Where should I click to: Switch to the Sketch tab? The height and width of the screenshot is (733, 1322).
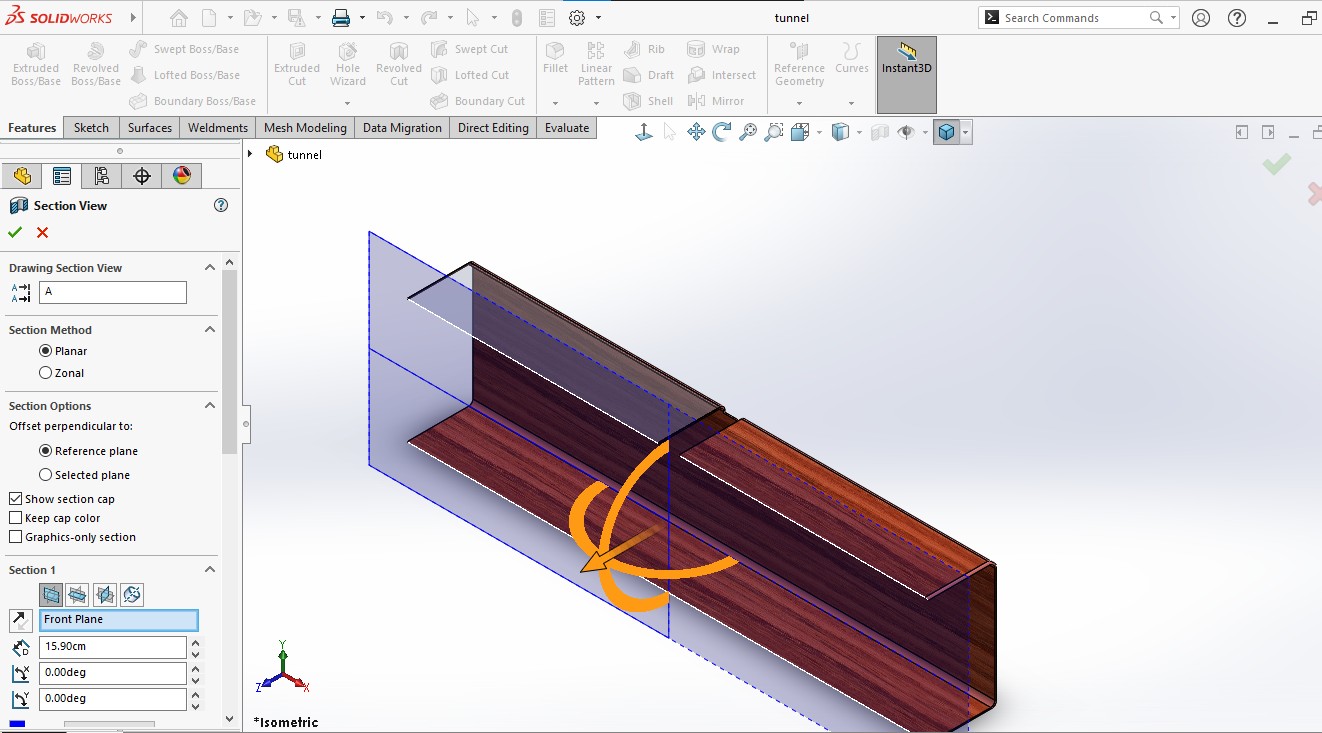point(91,128)
